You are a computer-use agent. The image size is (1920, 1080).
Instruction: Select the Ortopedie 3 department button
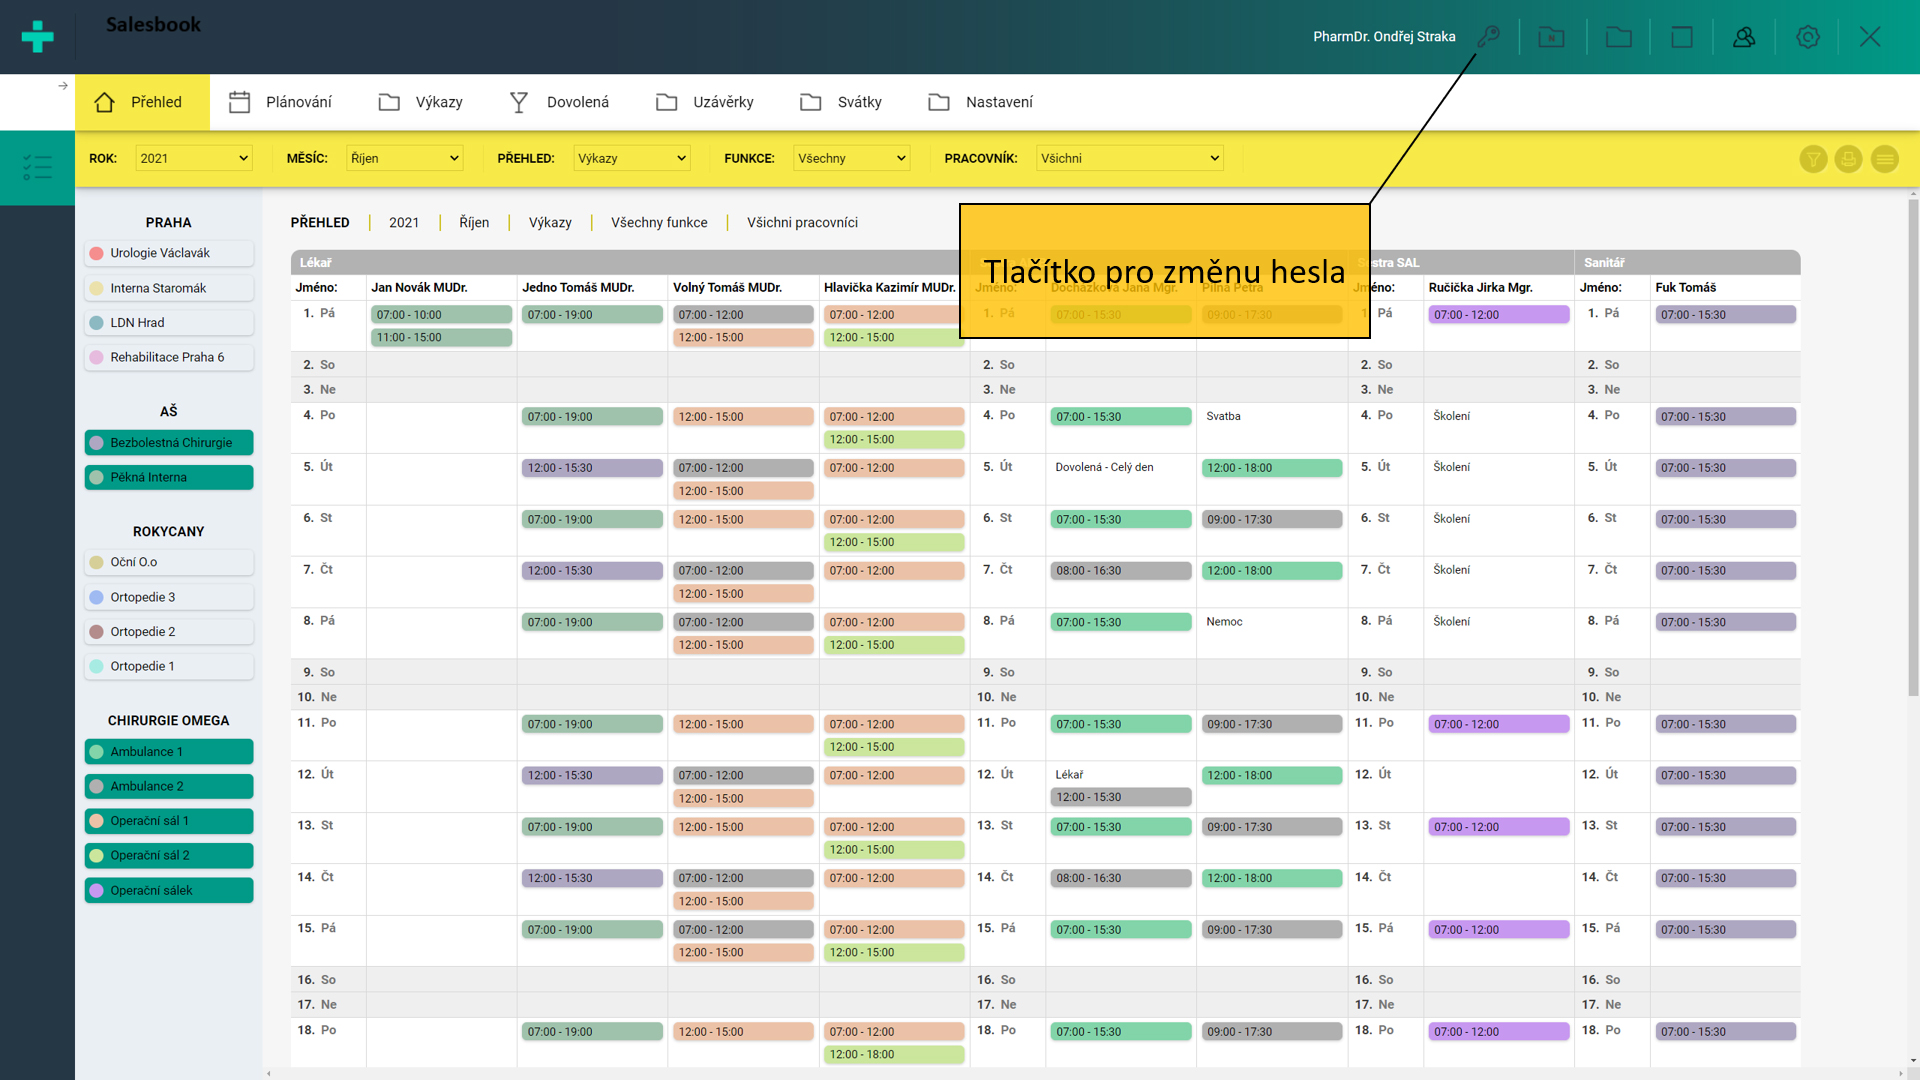168,597
